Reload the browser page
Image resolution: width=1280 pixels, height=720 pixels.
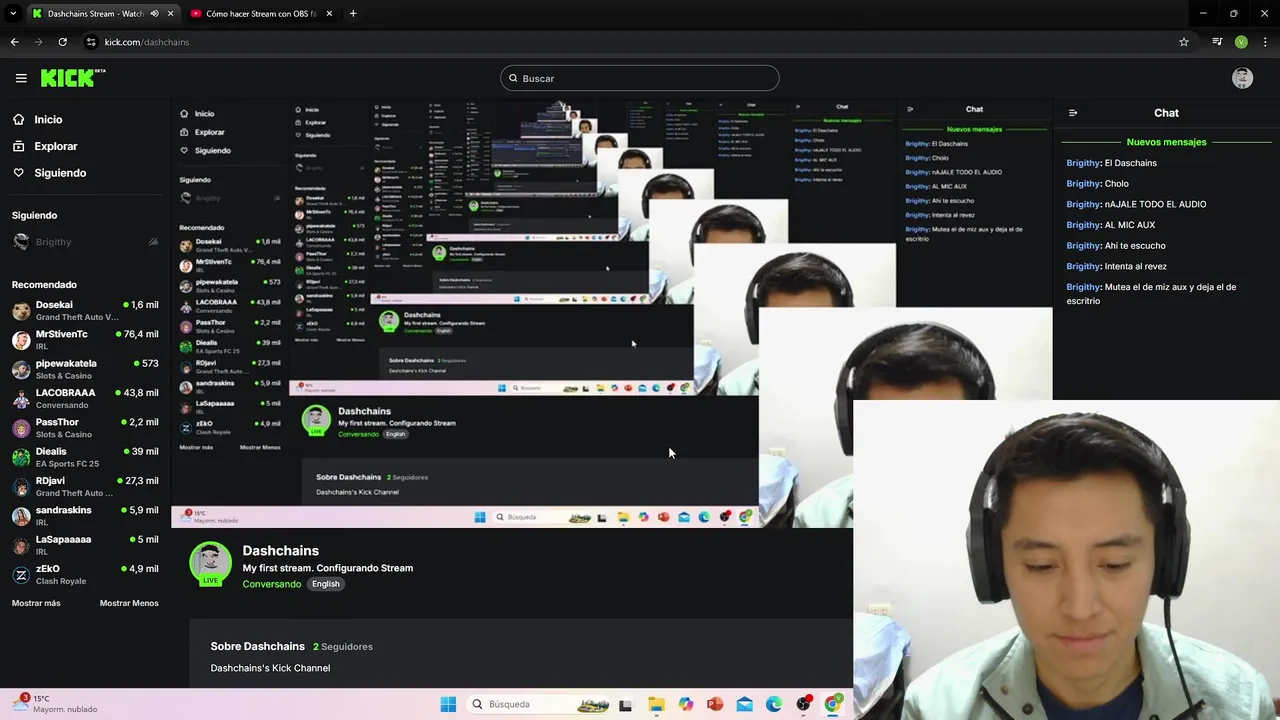pos(62,42)
